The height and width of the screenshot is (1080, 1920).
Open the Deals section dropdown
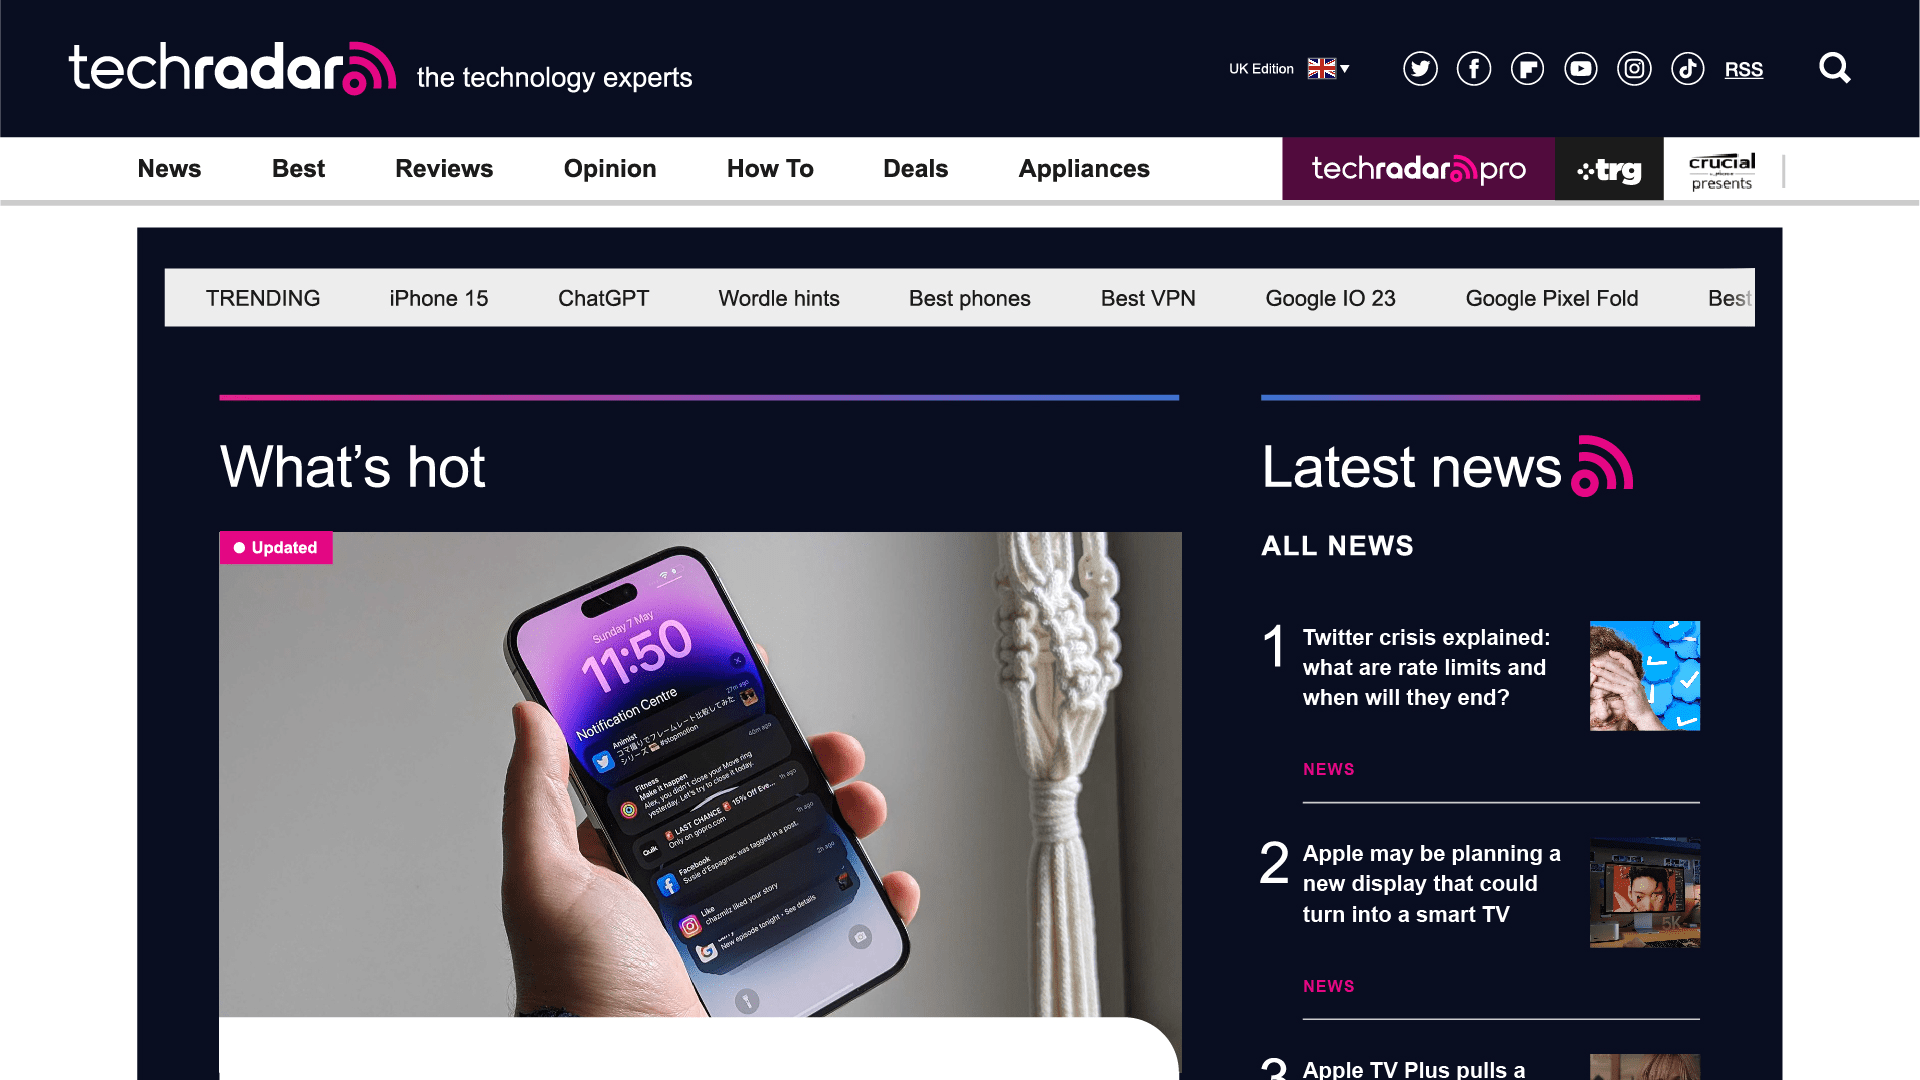(x=915, y=169)
